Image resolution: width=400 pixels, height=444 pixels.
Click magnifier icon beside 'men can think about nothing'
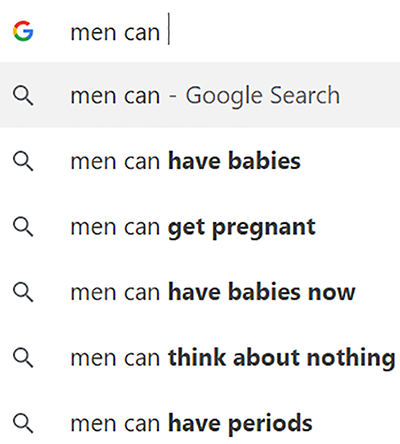coord(23,358)
